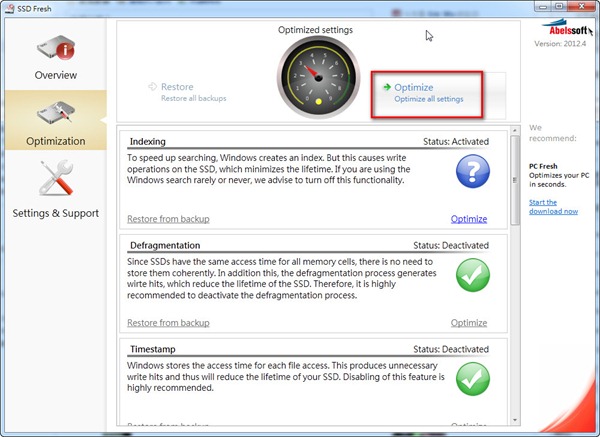This screenshot has width=600, height=437.
Task: Click the Restore arrow icon
Action: pos(152,86)
